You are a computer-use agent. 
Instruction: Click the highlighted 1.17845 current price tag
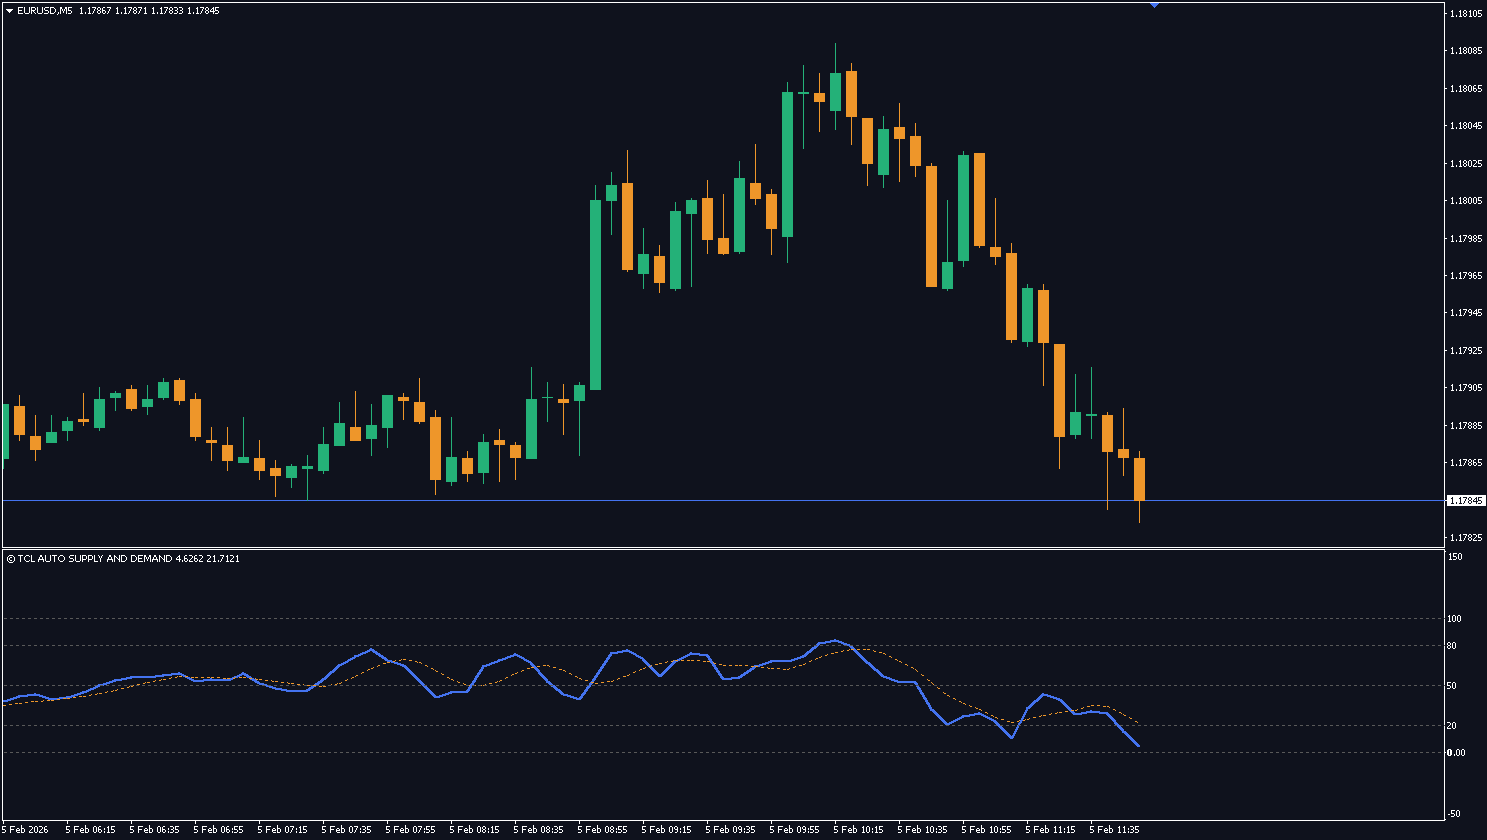click(1464, 500)
